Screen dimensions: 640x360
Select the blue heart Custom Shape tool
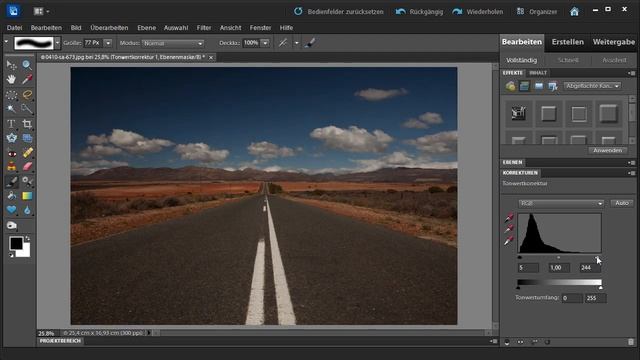point(11,210)
